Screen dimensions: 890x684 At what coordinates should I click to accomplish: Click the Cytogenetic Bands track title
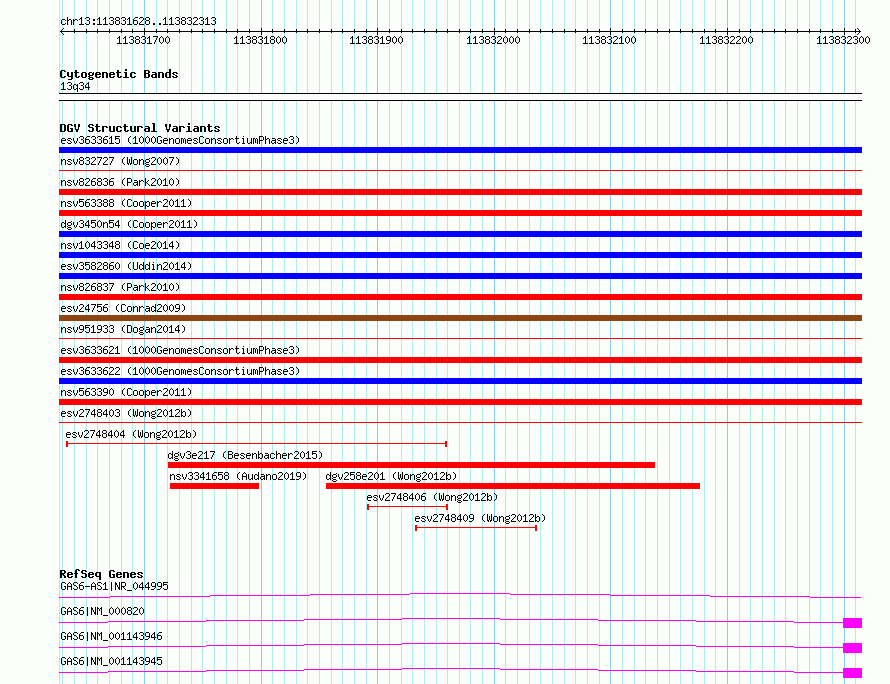[119, 74]
